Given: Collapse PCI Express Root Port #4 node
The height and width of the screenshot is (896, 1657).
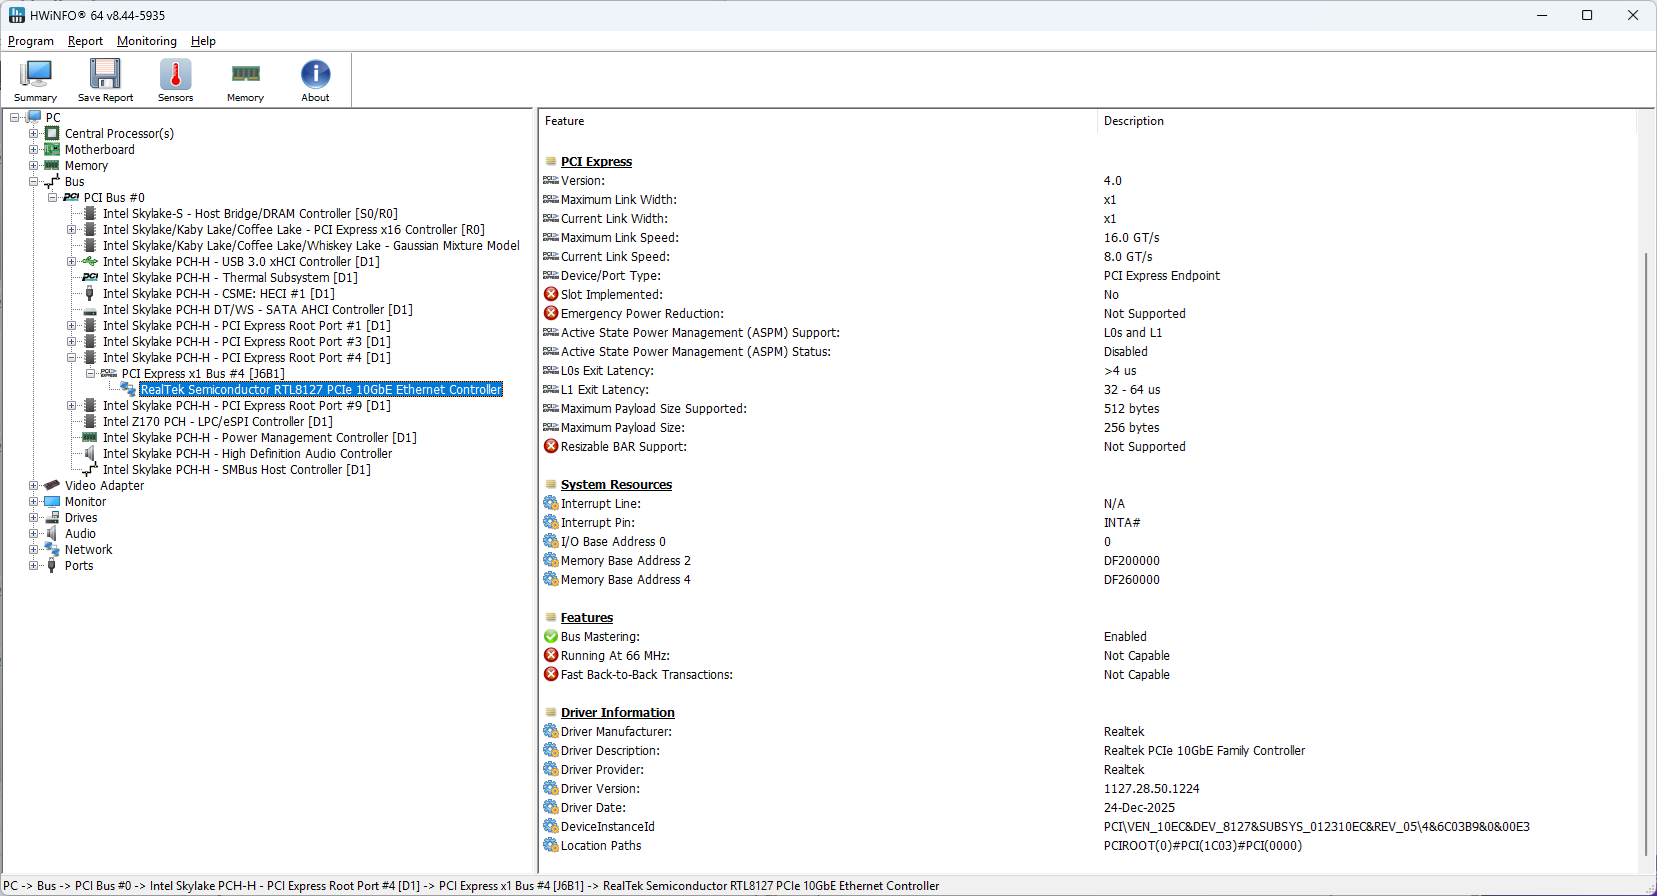Looking at the screenshot, I should click(x=72, y=358).
